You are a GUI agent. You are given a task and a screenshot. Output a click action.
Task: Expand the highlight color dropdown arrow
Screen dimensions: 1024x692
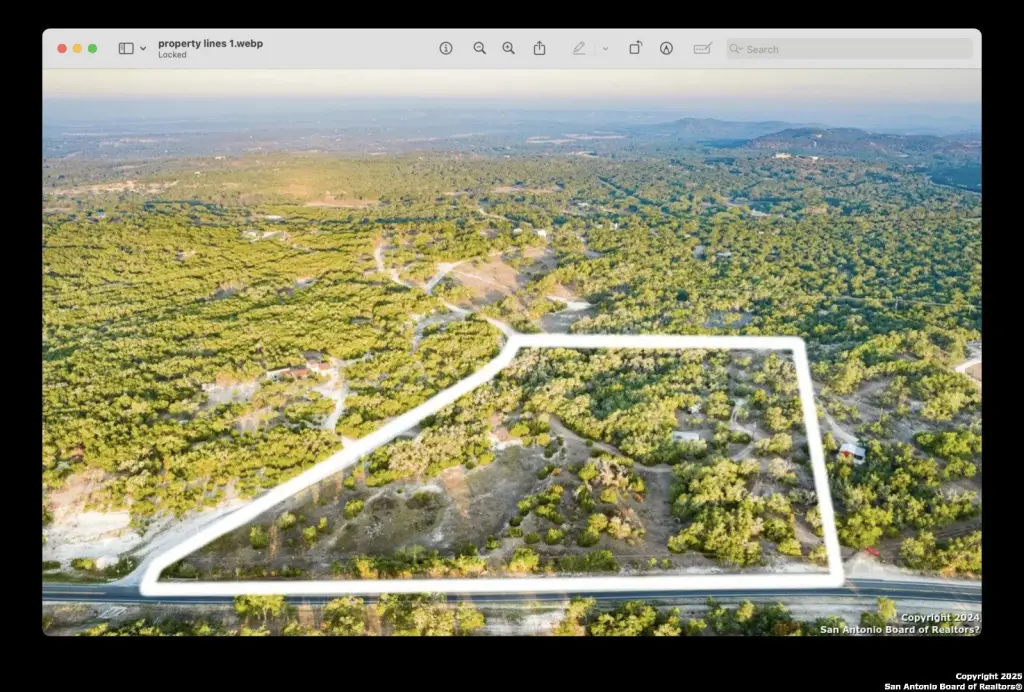[x=605, y=48]
